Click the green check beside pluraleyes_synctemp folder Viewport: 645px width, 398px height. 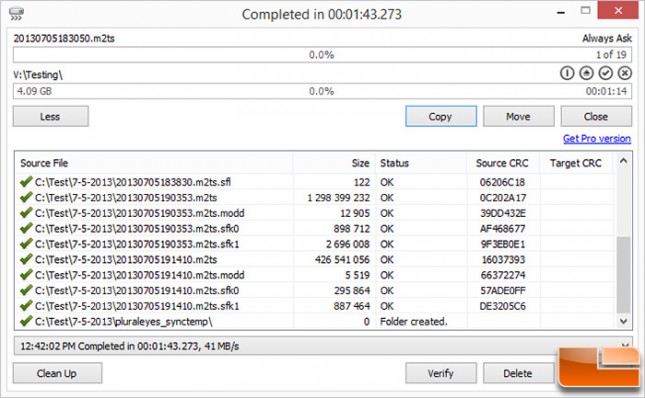[x=26, y=321]
